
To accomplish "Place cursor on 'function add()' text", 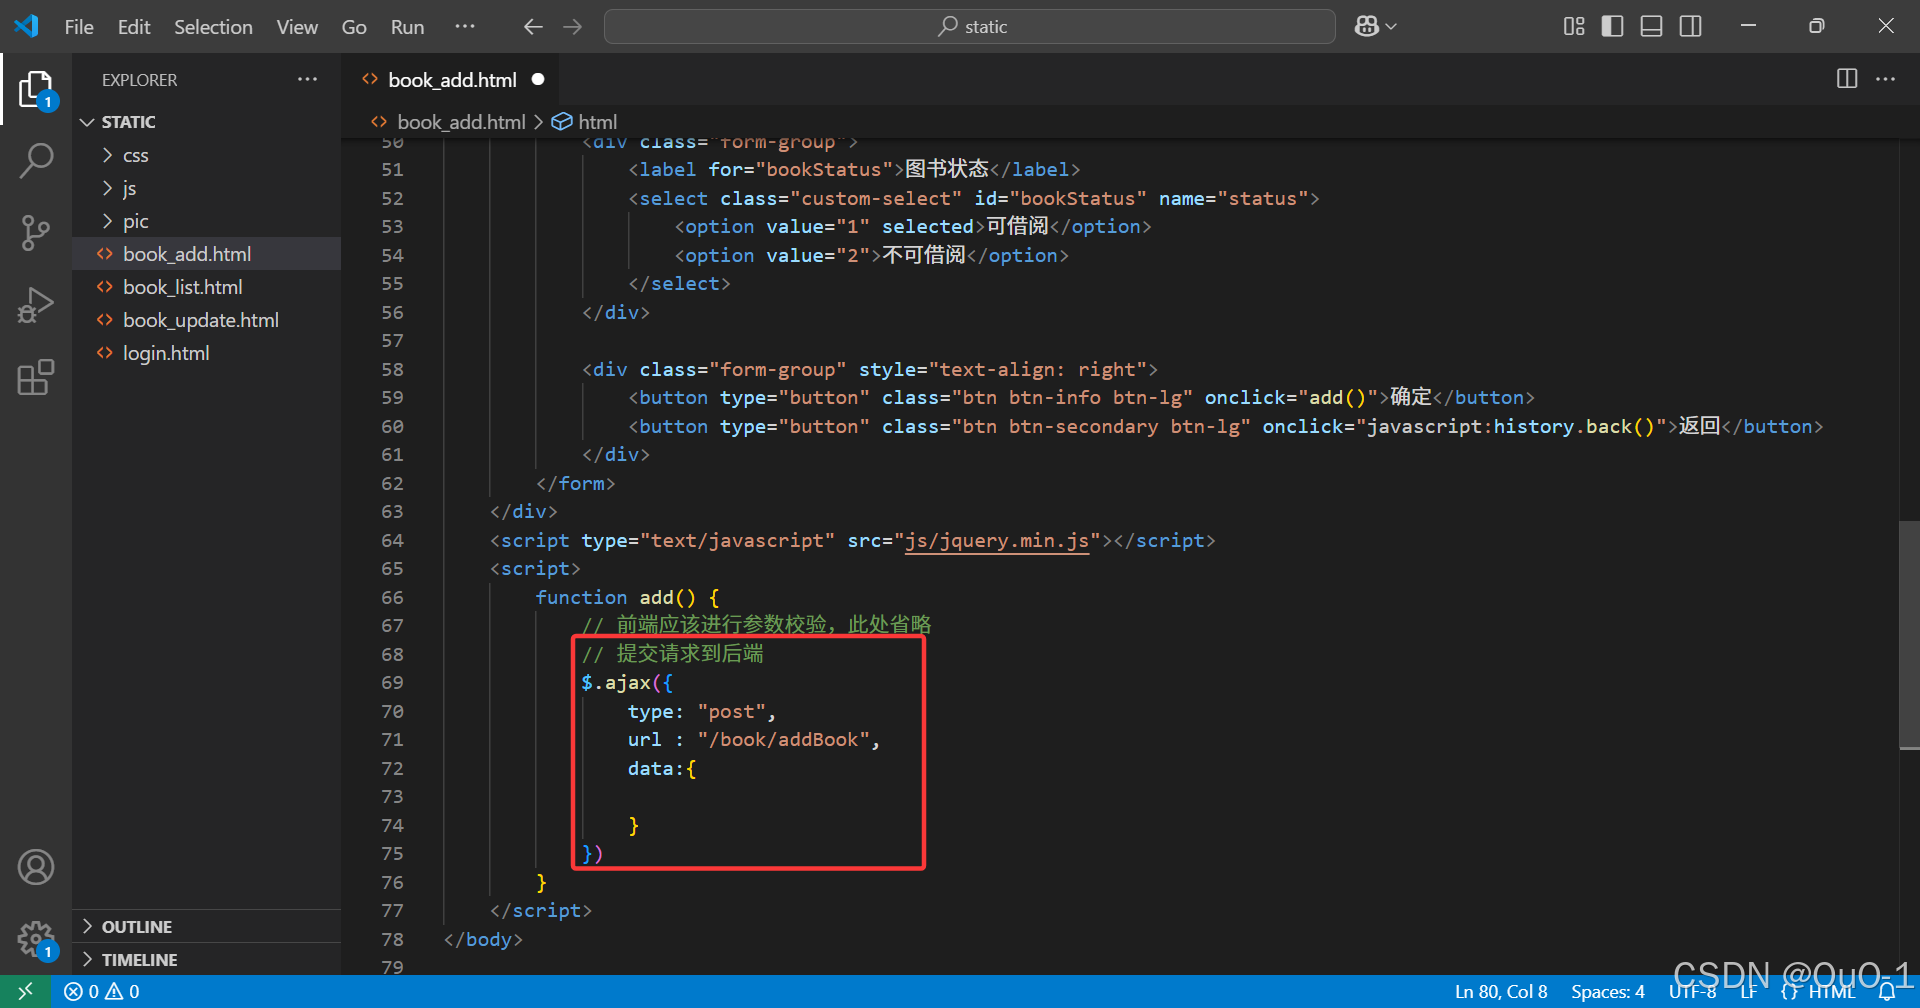I will coord(615,598).
